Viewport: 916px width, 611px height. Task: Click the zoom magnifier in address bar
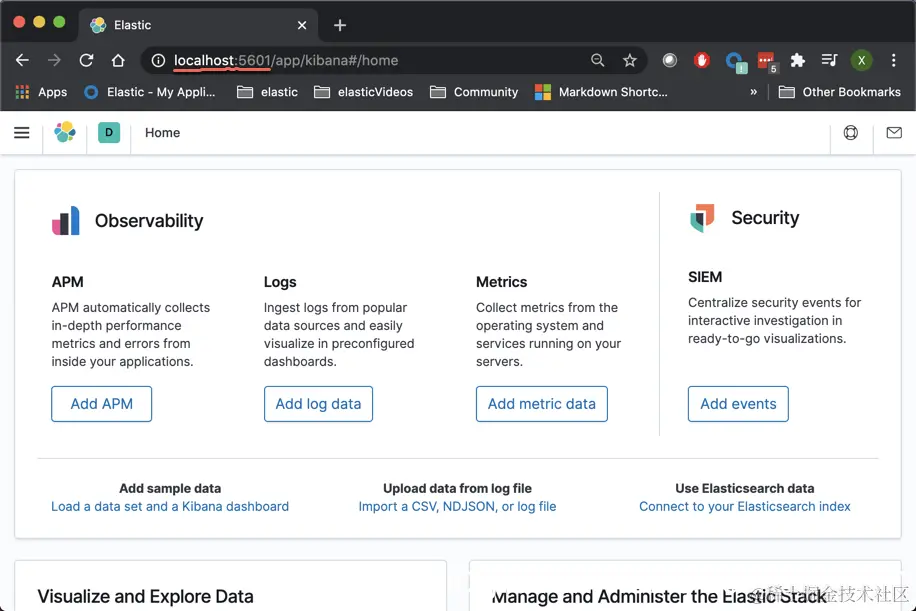pos(597,60)
